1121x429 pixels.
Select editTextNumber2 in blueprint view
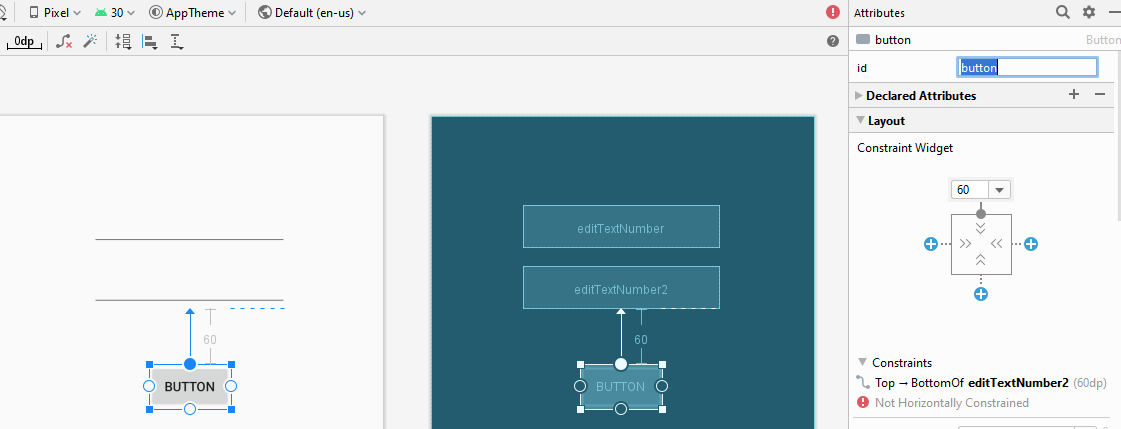[x=621, y=287]
